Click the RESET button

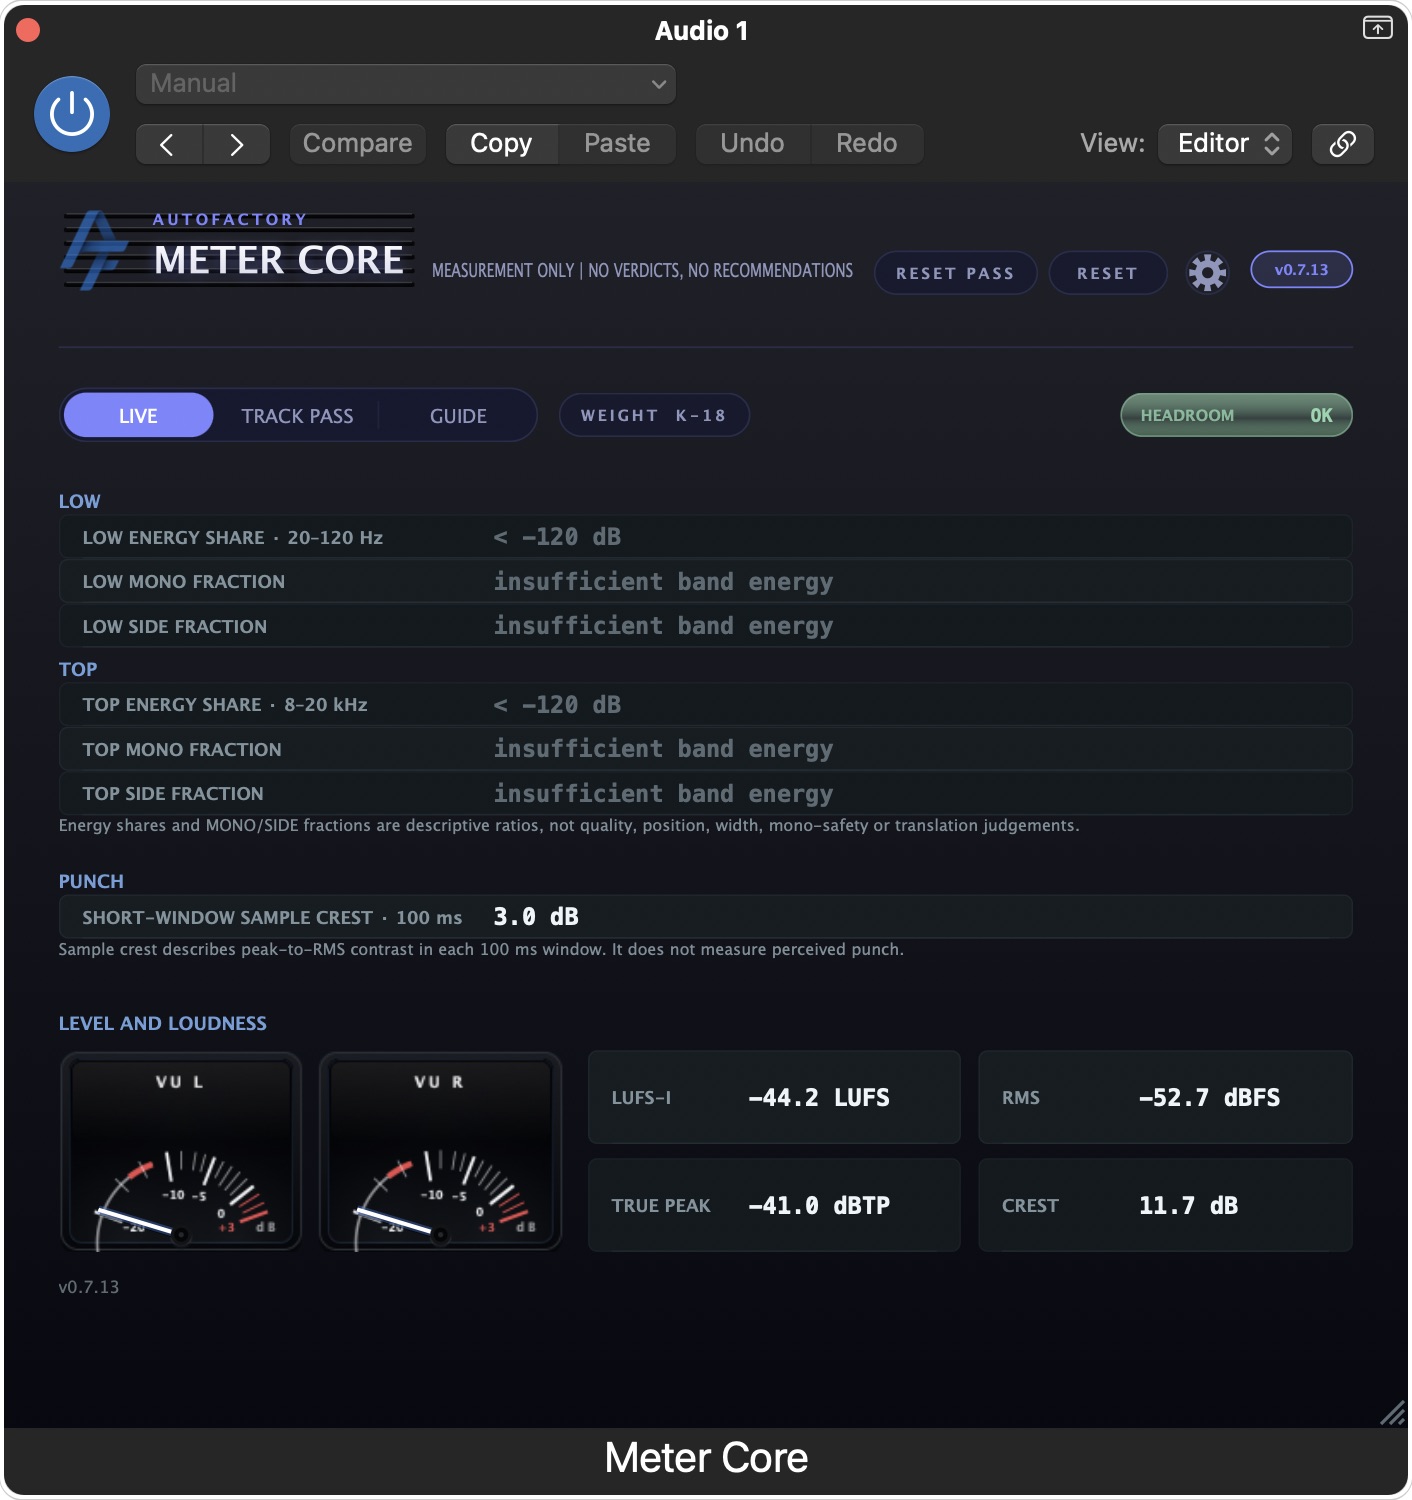click(1107, 273)
